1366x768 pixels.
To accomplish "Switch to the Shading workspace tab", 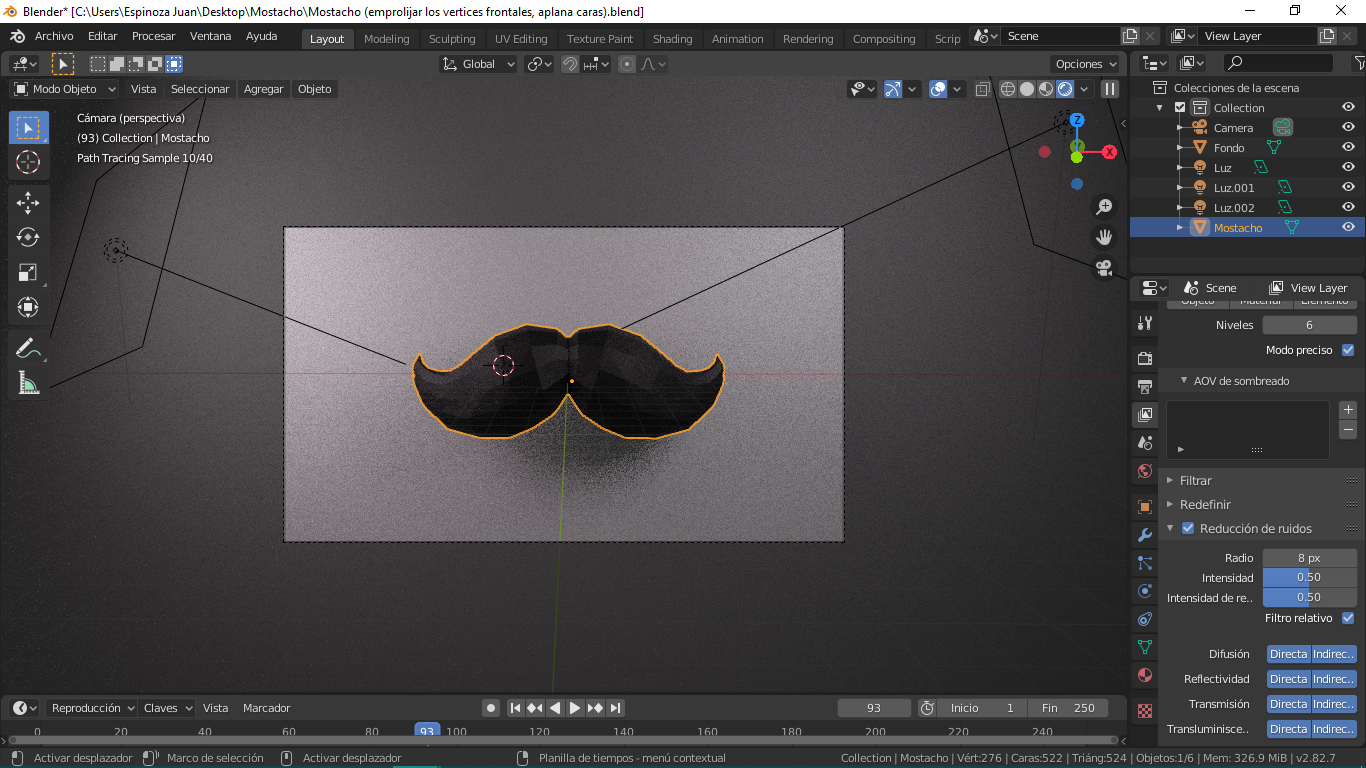I will 672,39.
